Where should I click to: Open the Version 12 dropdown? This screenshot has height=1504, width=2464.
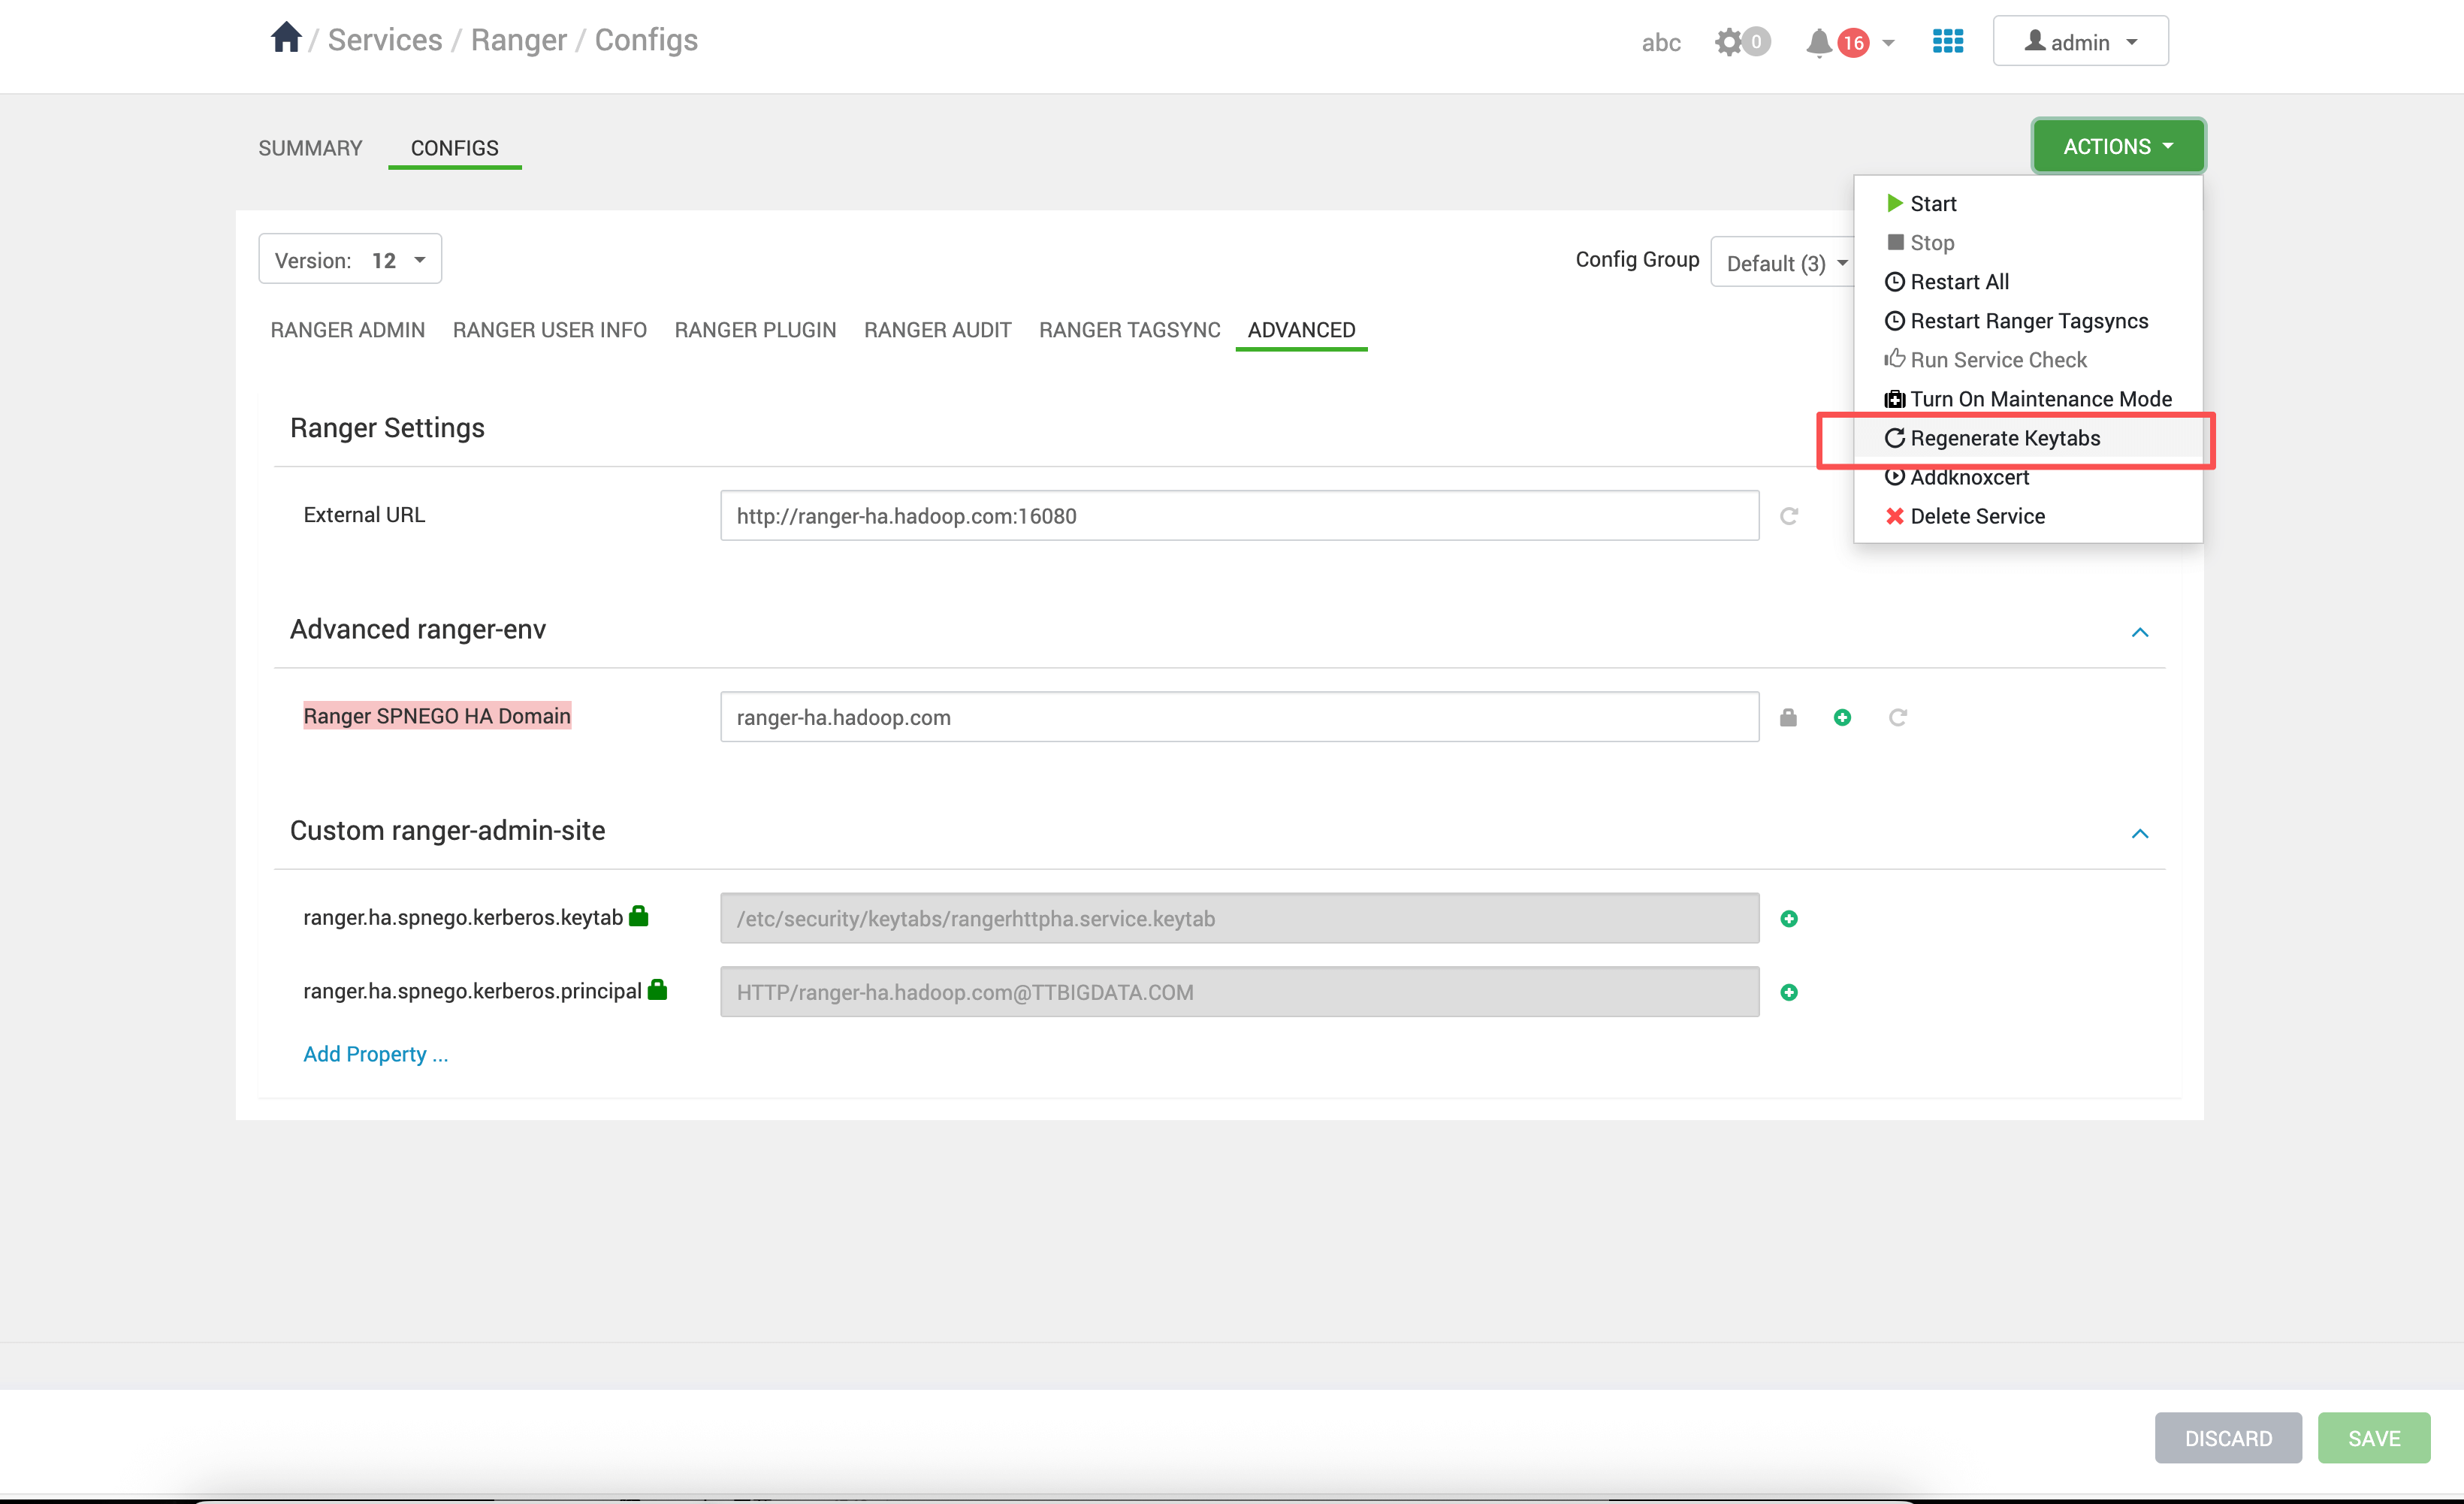350,260
